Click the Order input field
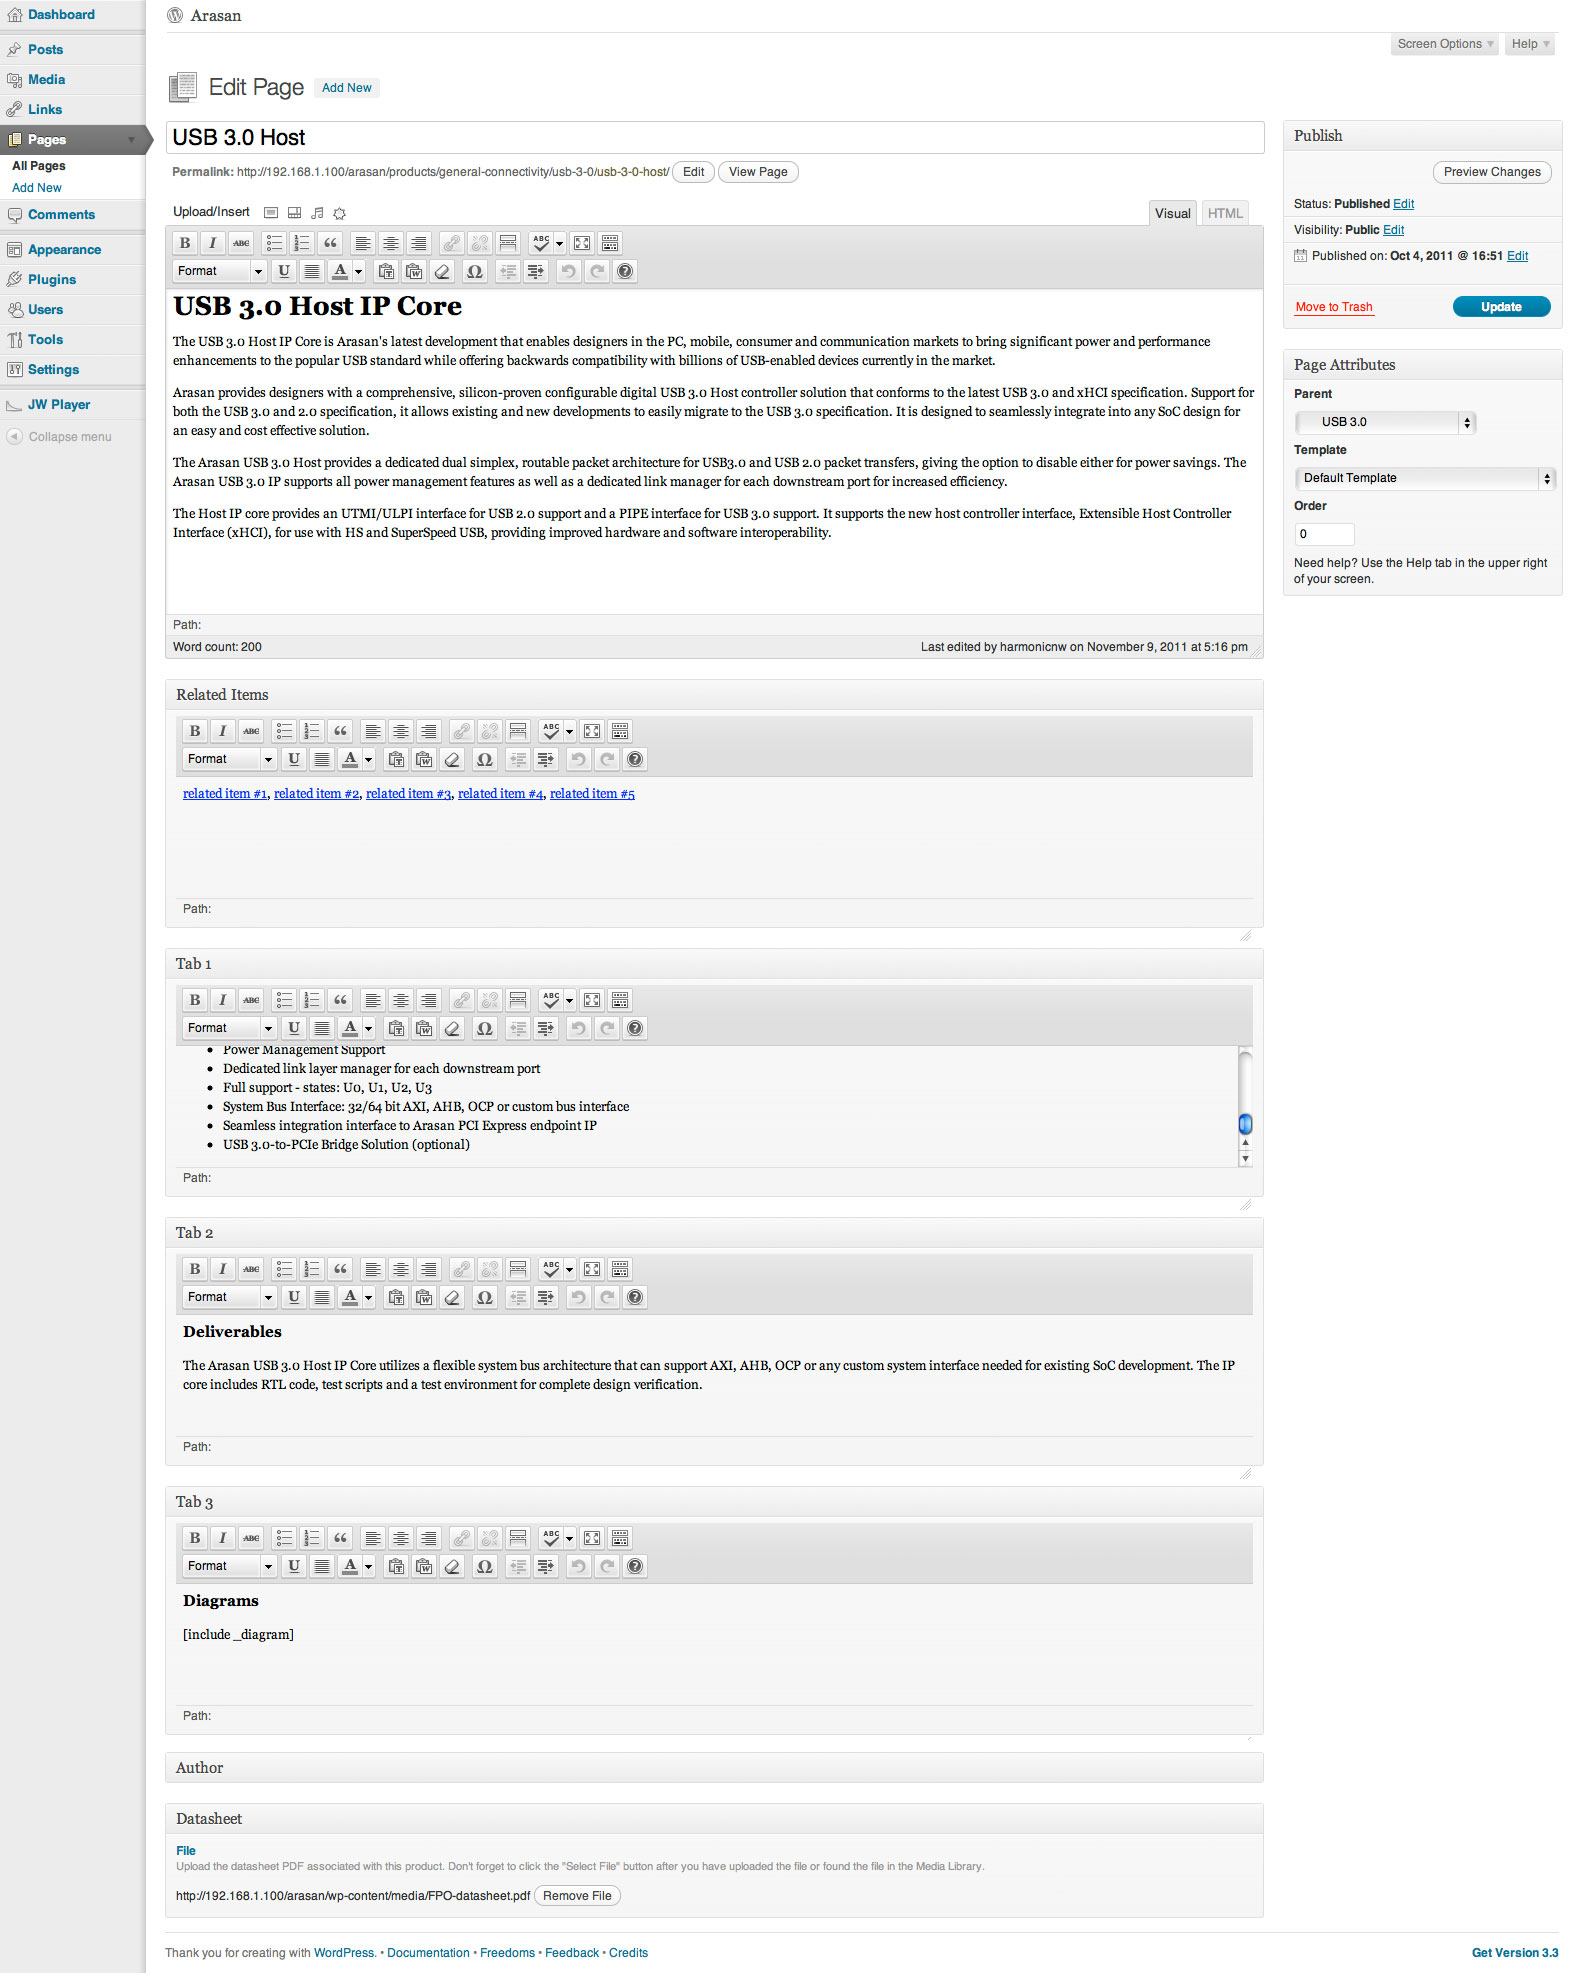The height and width of the screenshot is (1973, 1578). [x=1324, y=534]
